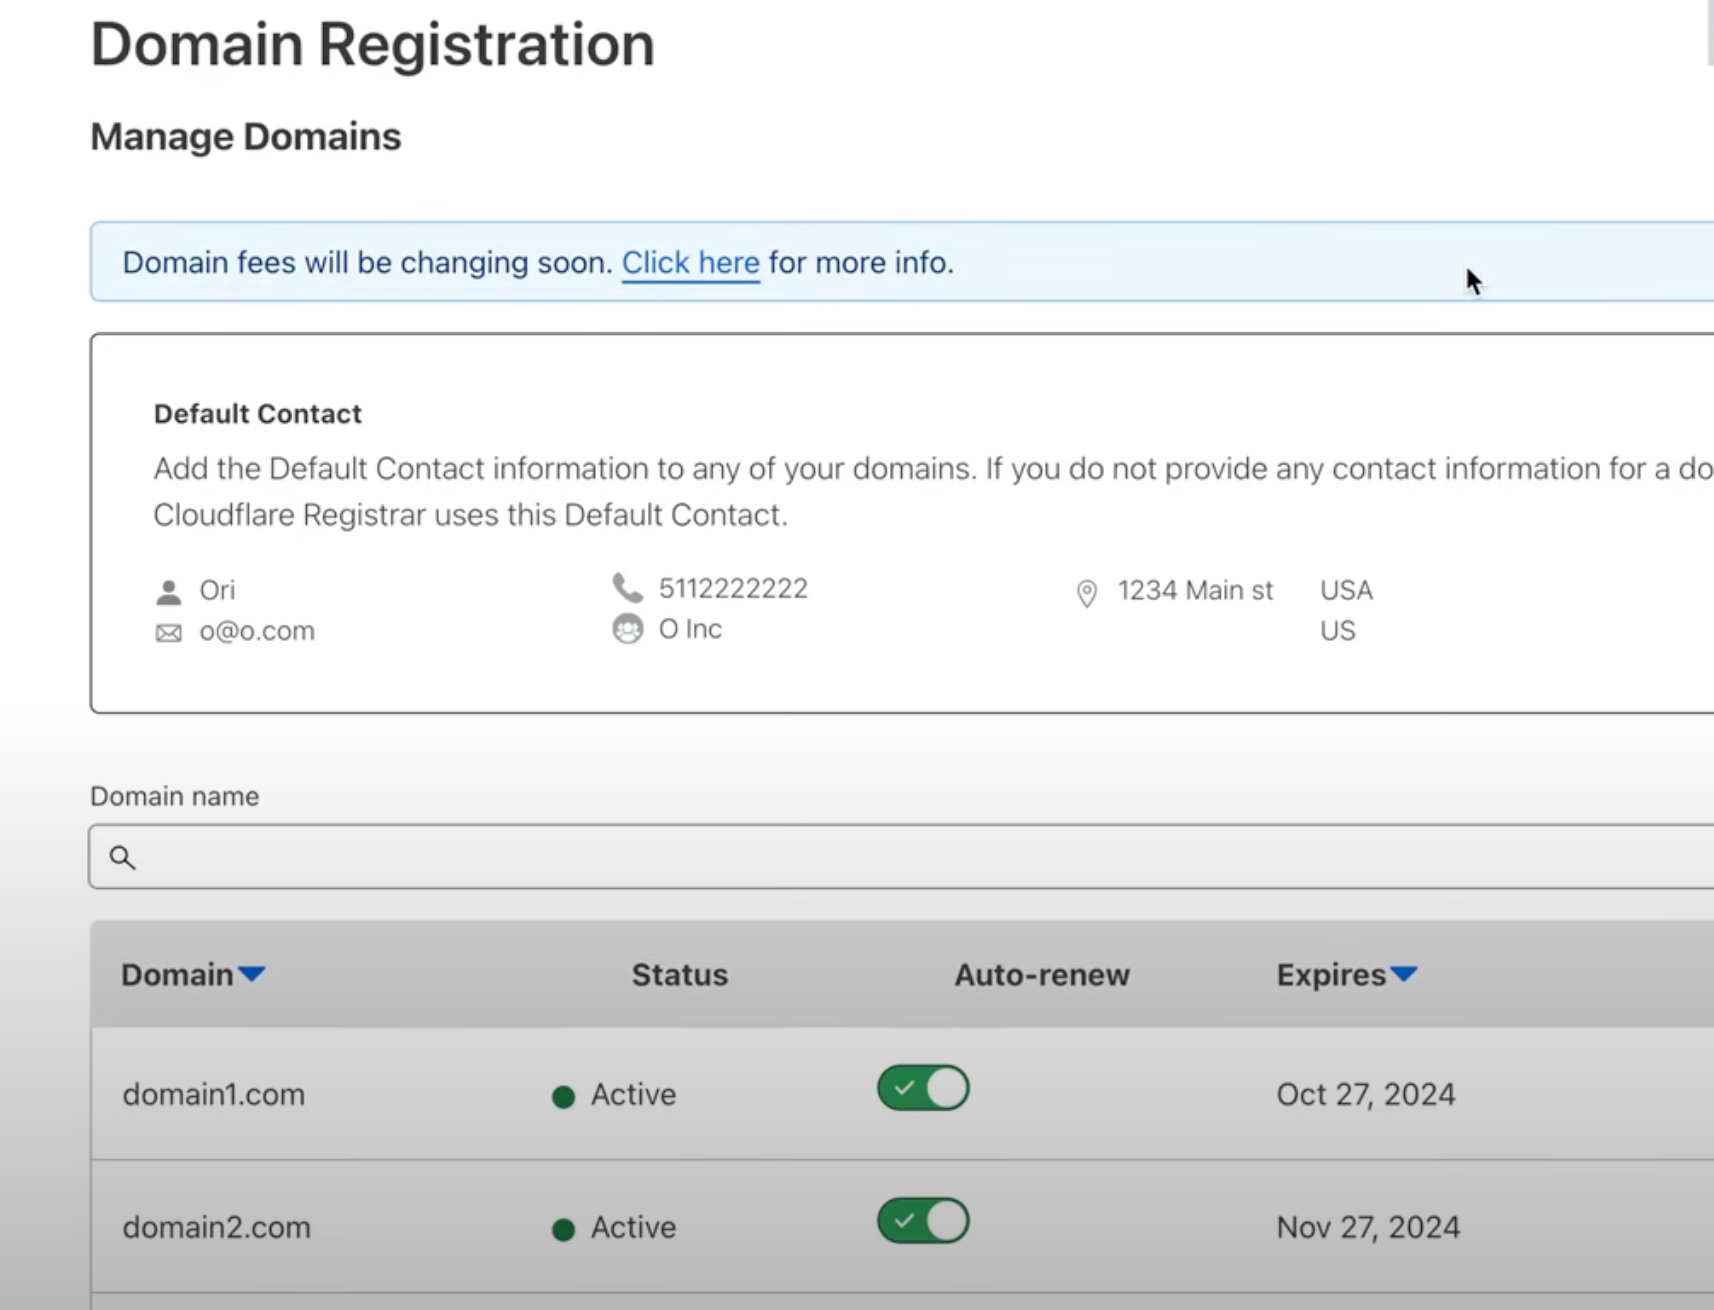Viewport: 1714px width, 1310px height.
Task: Click the green Active status dot for domain2.com
Action: (x=565, y=1229)
